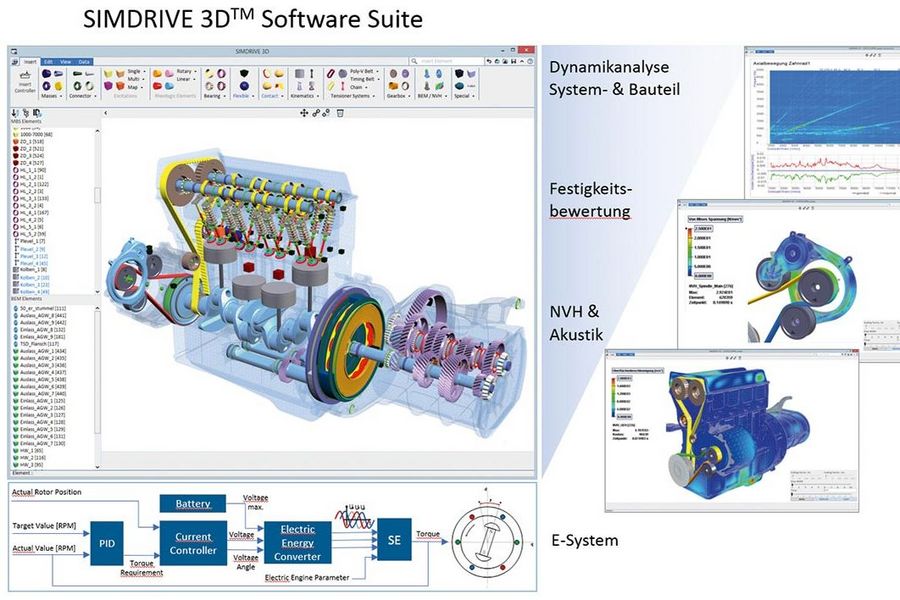Expand the Flexible group dropdown
Screen dimensions: 900x600
click(x=244, y=96)
